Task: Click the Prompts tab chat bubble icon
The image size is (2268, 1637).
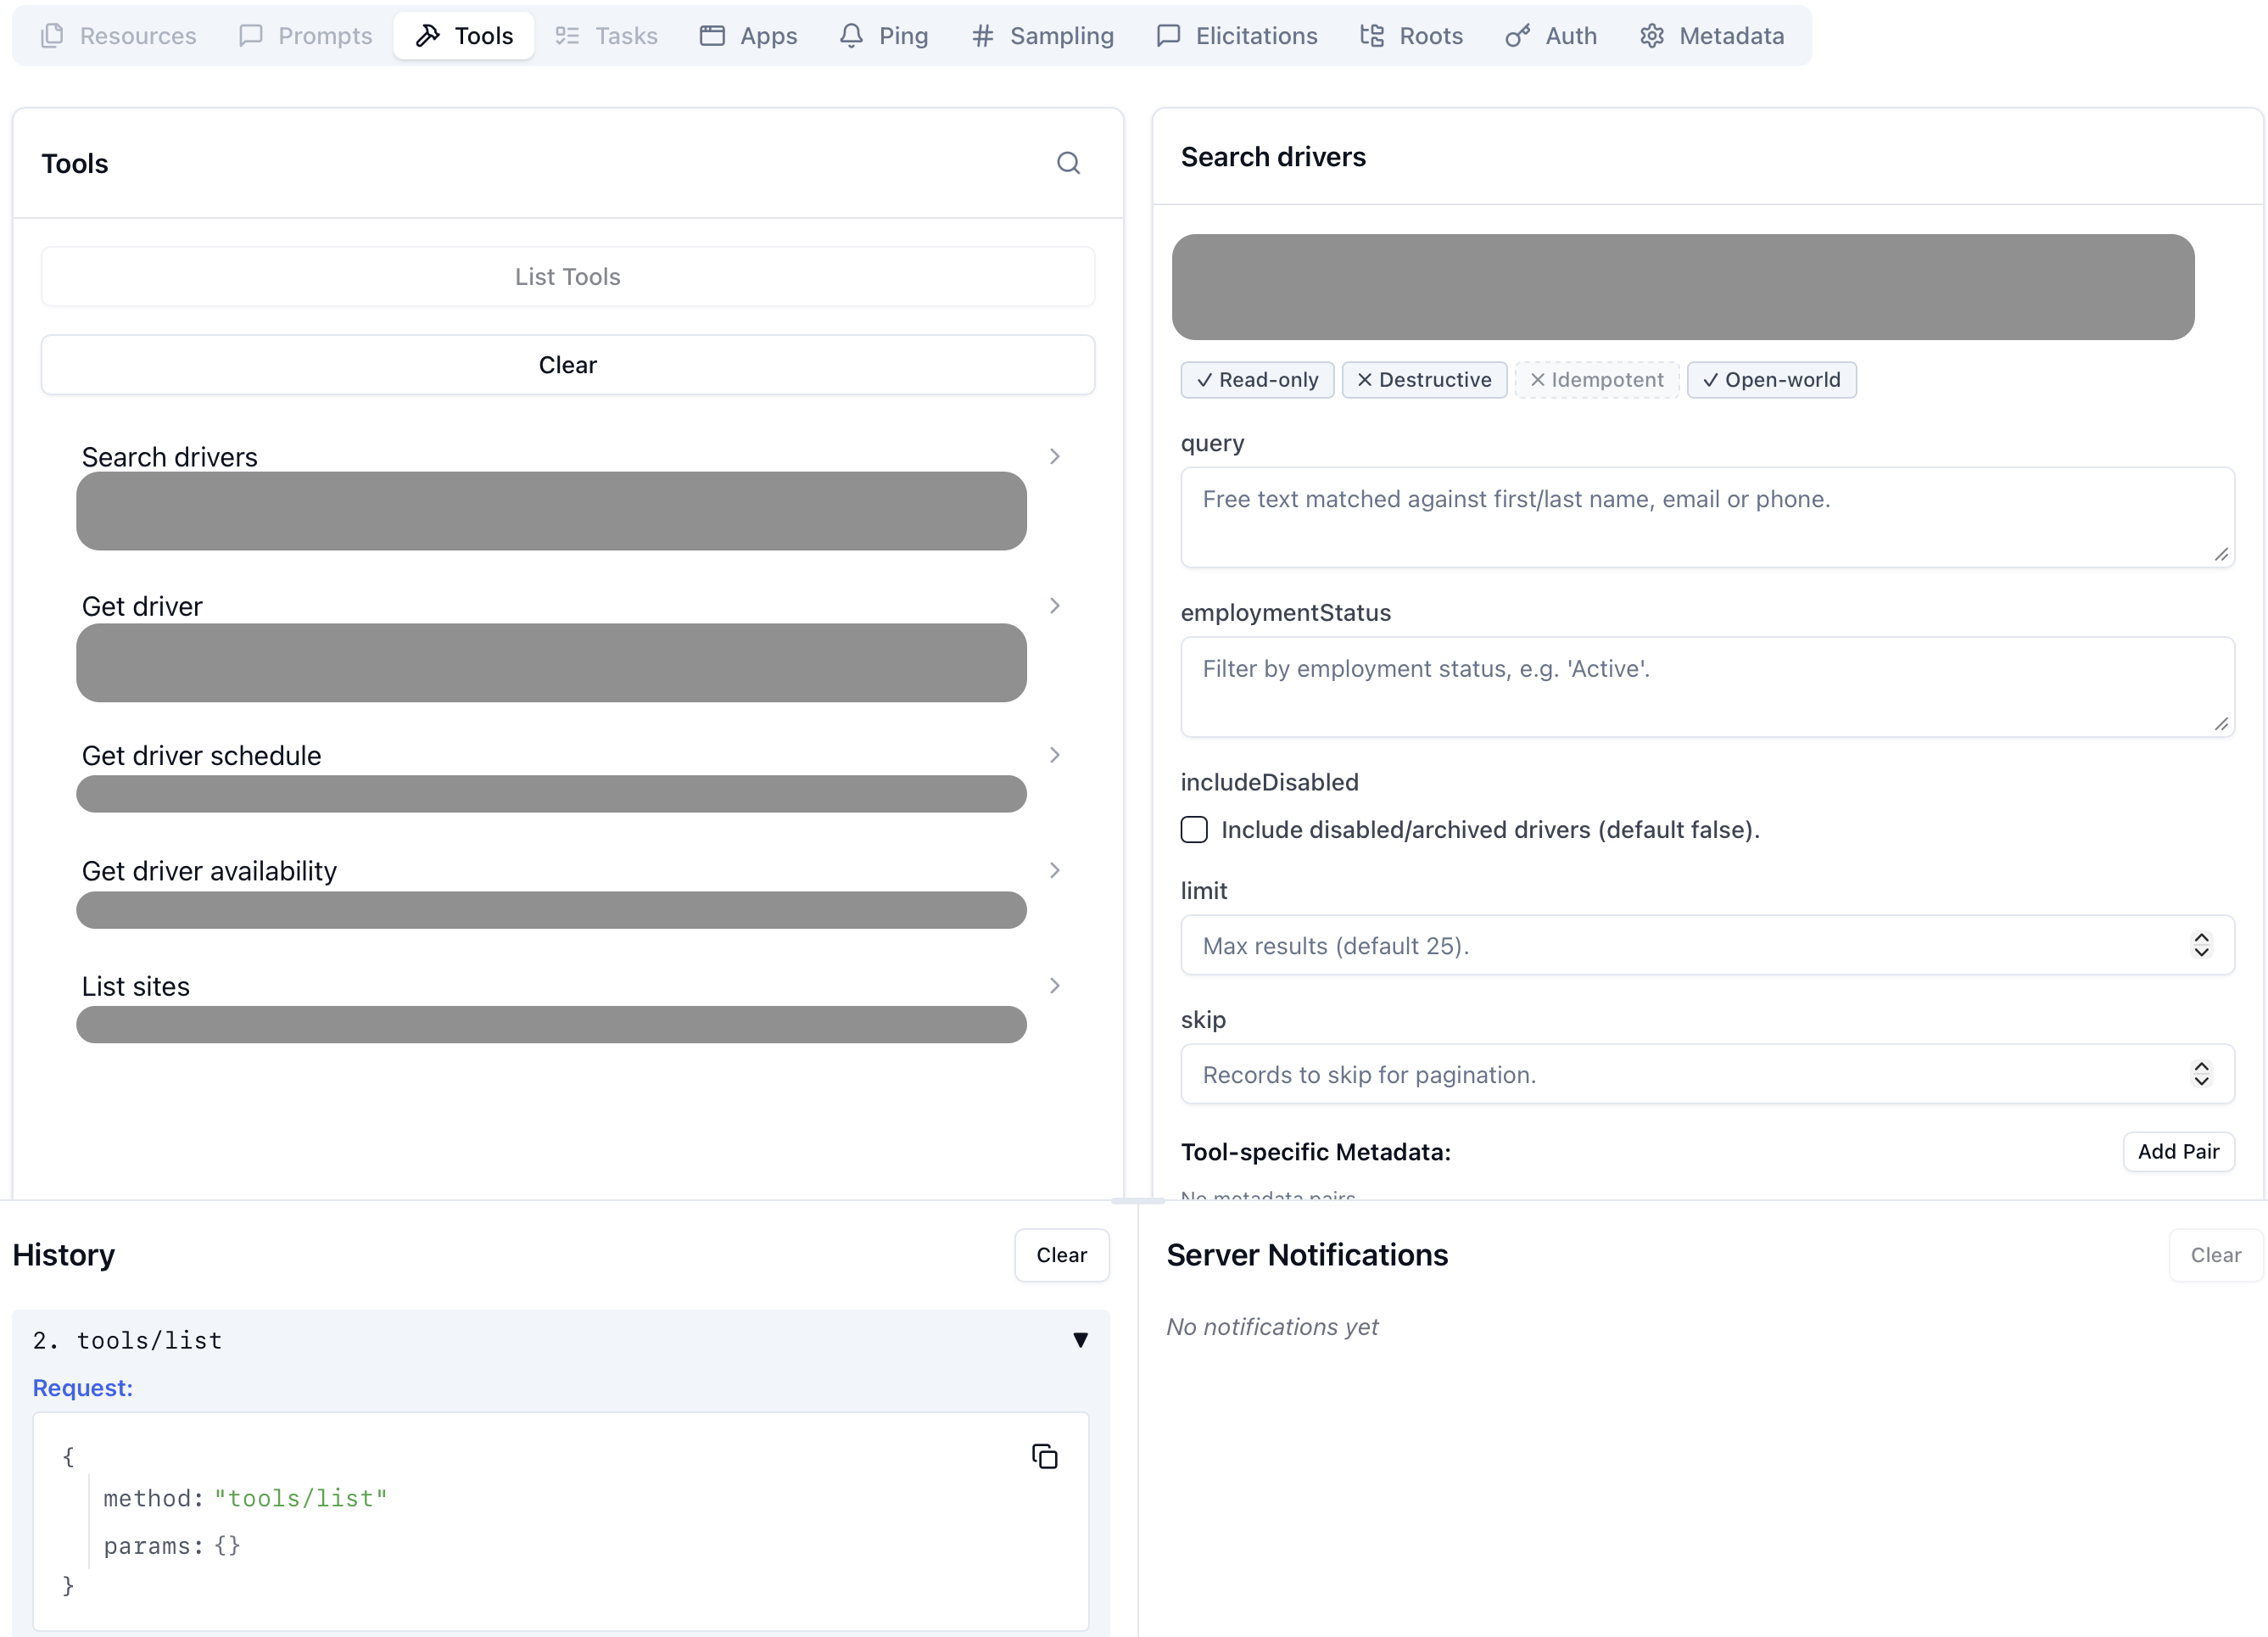Action: click(251, 36)
